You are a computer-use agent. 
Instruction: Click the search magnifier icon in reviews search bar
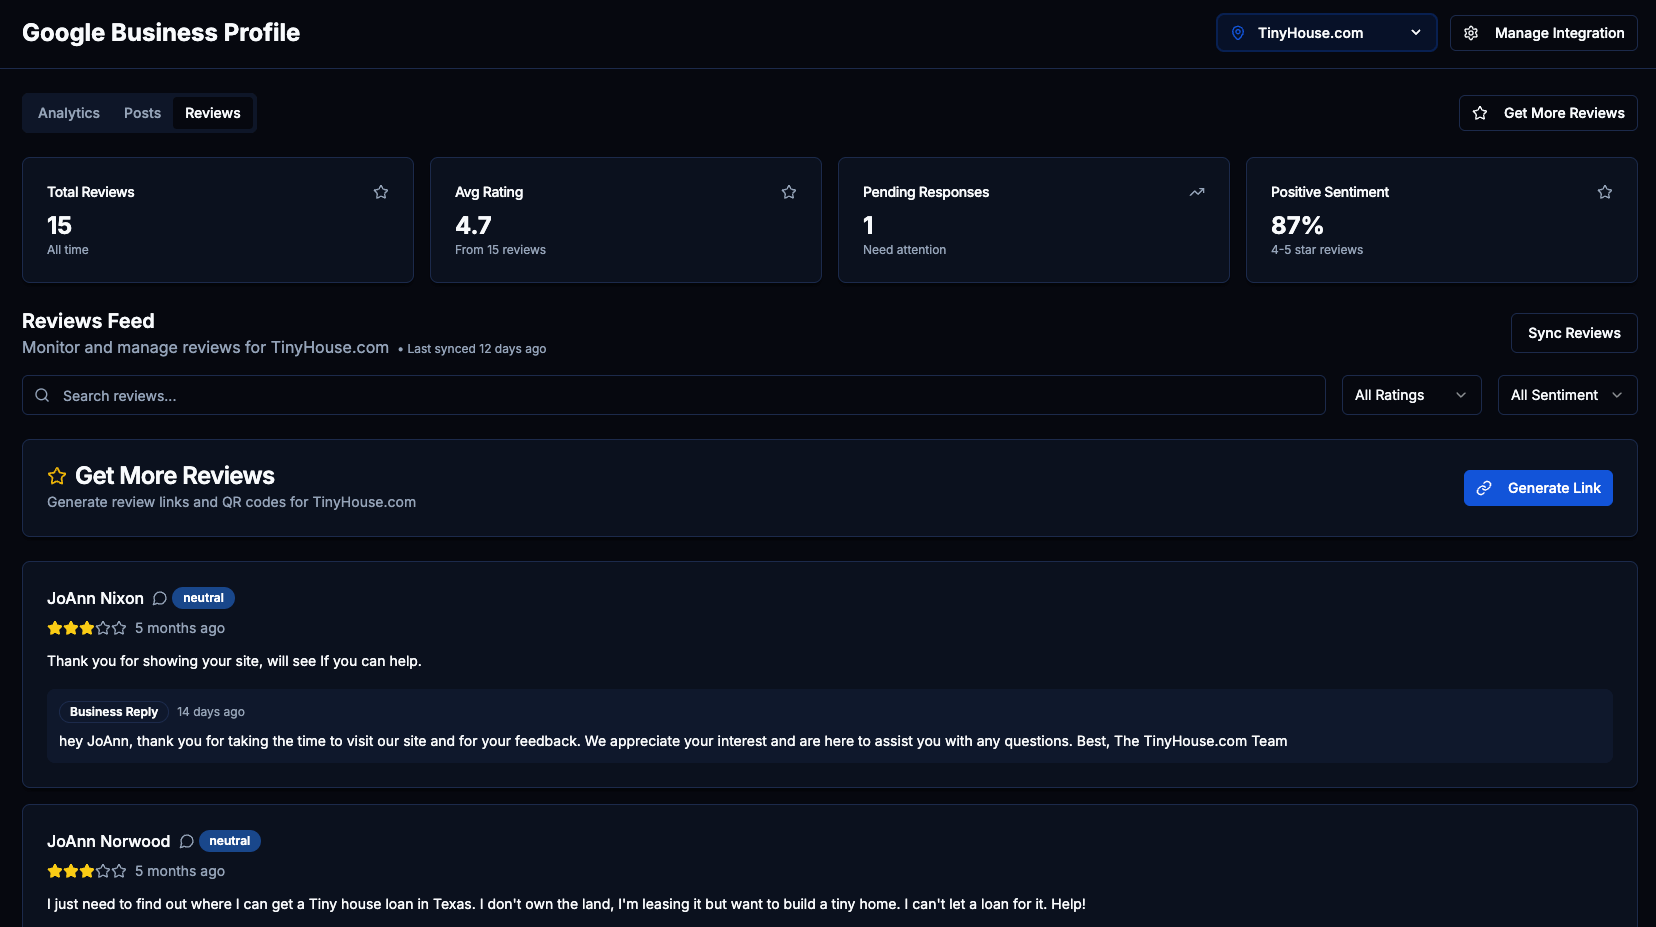pyautogui.click(x=42, y=395)
